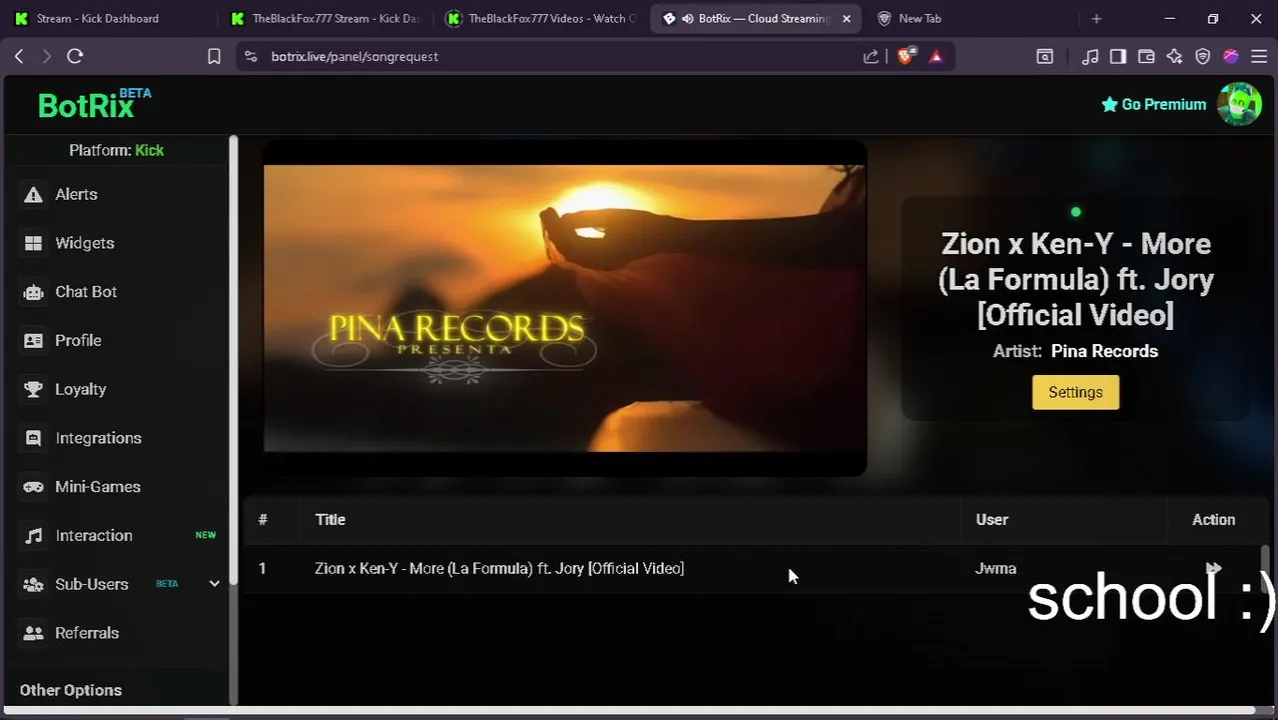Click the Other Options heading
This screenshot has height=720, width=1278.
click(71, 690)
